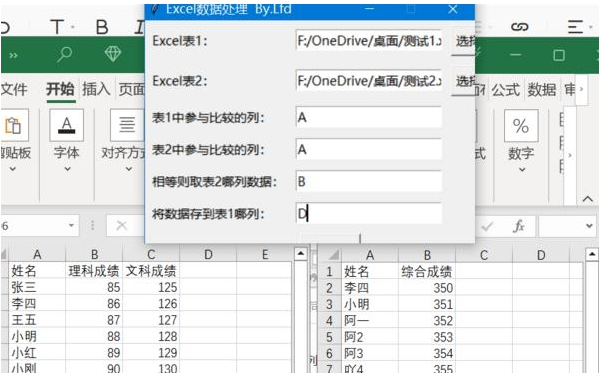
Task: Click the Excel表1 file path field
Action: tap(368, 41)
